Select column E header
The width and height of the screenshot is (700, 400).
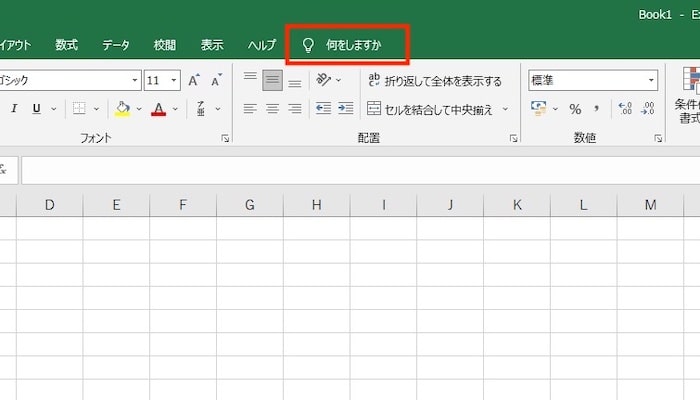point(116,205)
